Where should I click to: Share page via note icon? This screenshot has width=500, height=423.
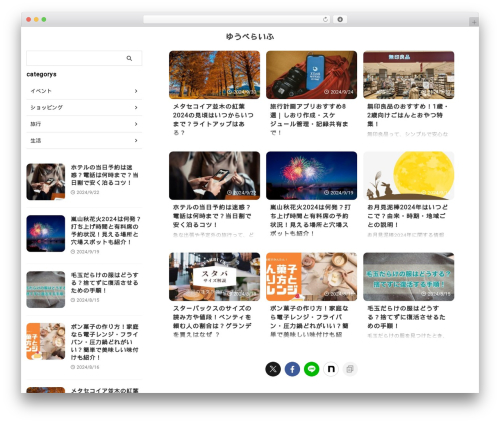331,369
